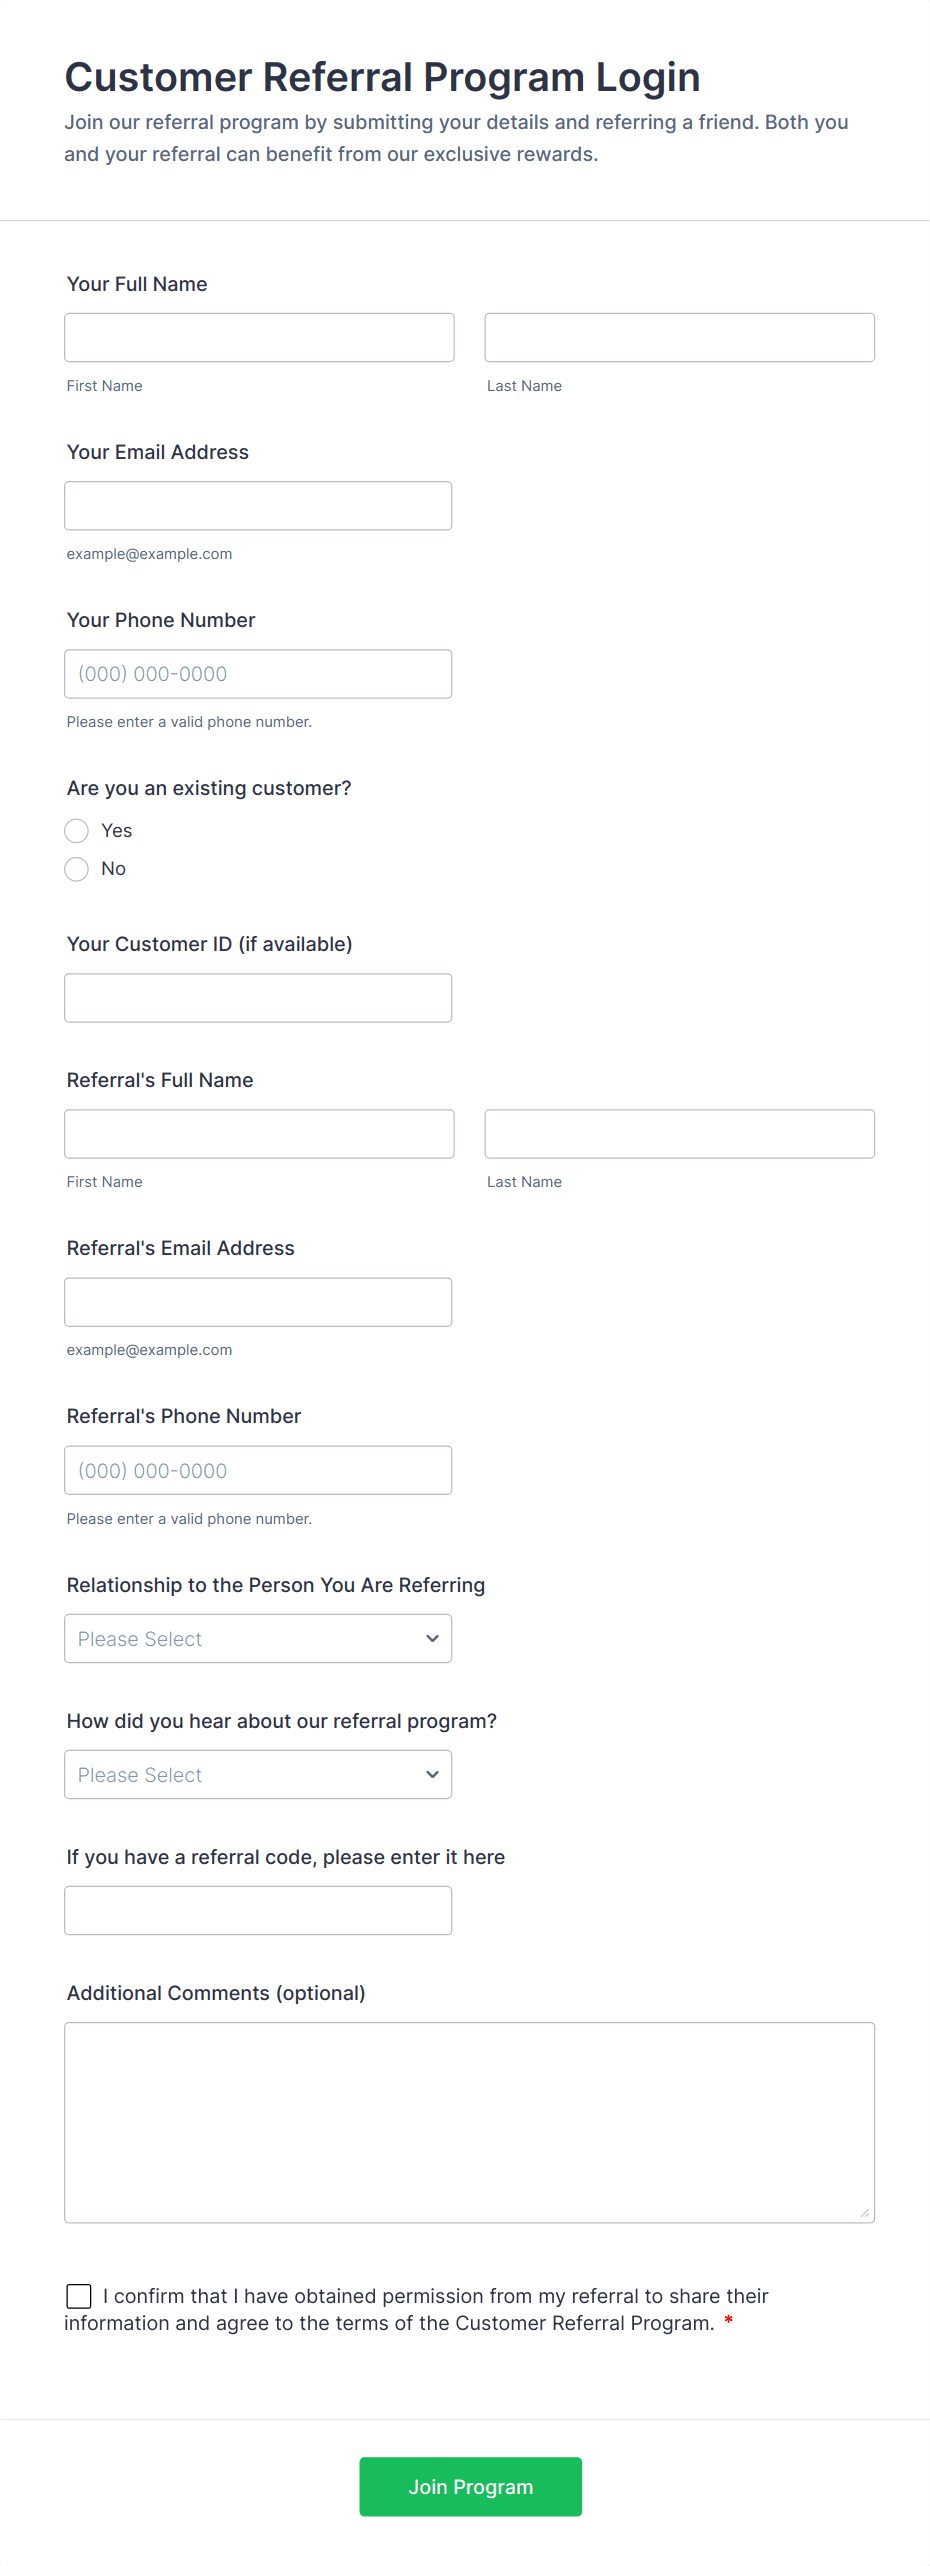This screenshot has height=2566, width=930.
Task: Click the Your Phone Number field
Action: (257, 674)
